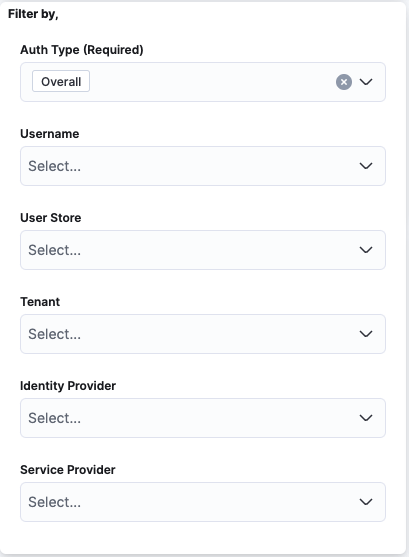Click the User Store field label

51,218
